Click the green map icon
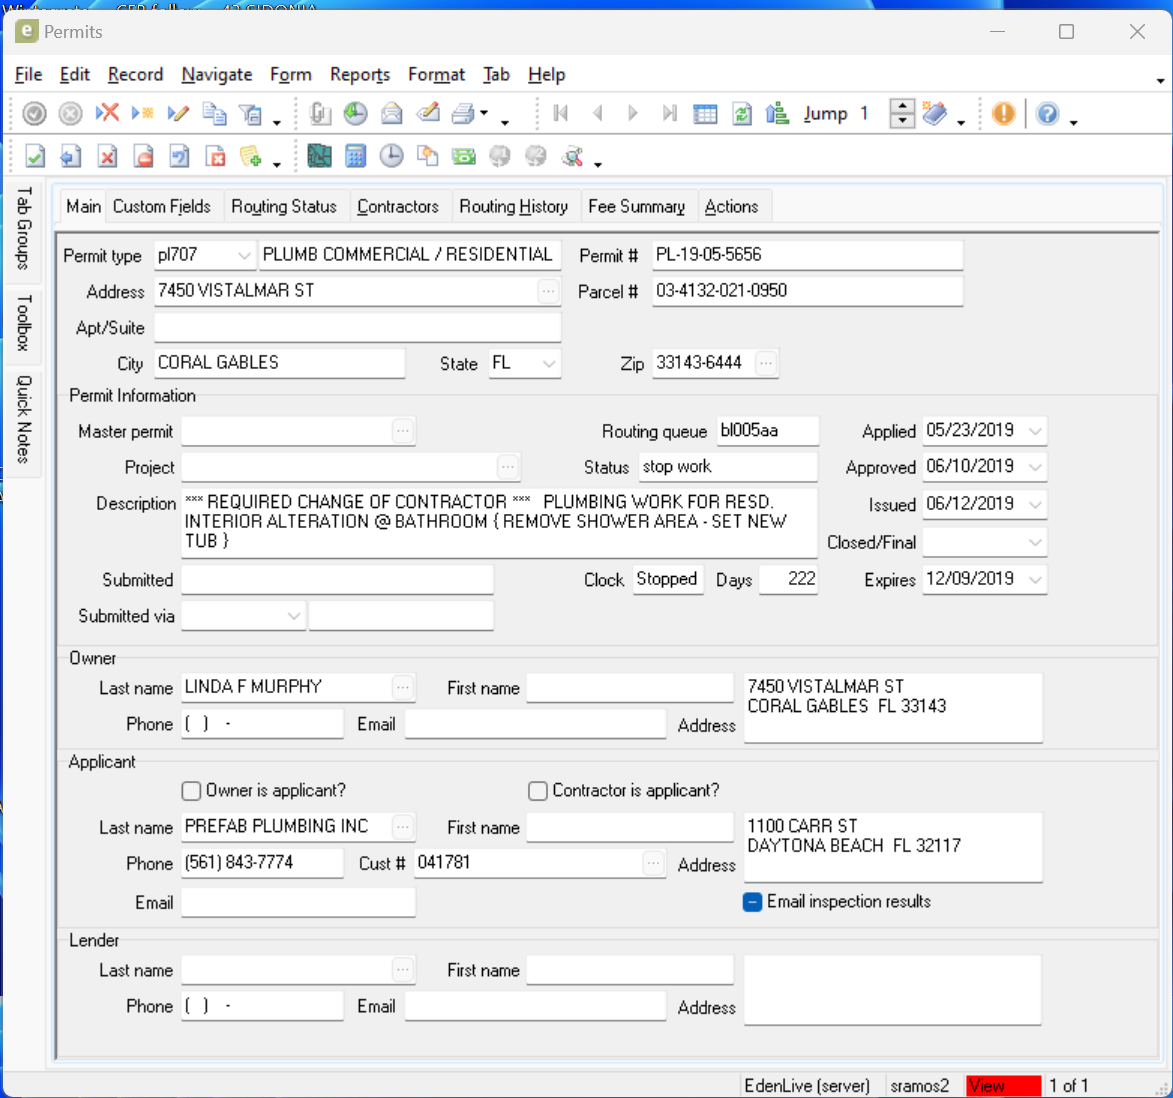The image size is (1173, 1098). tap(319, 156)
